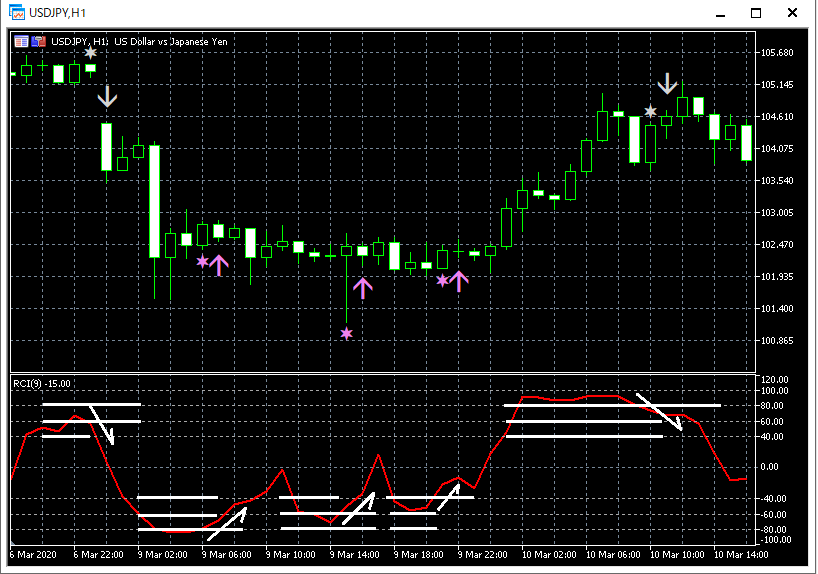Click the 102.470 price scale label
Viewport: 818px width, 574px height.
coord(777,244)
